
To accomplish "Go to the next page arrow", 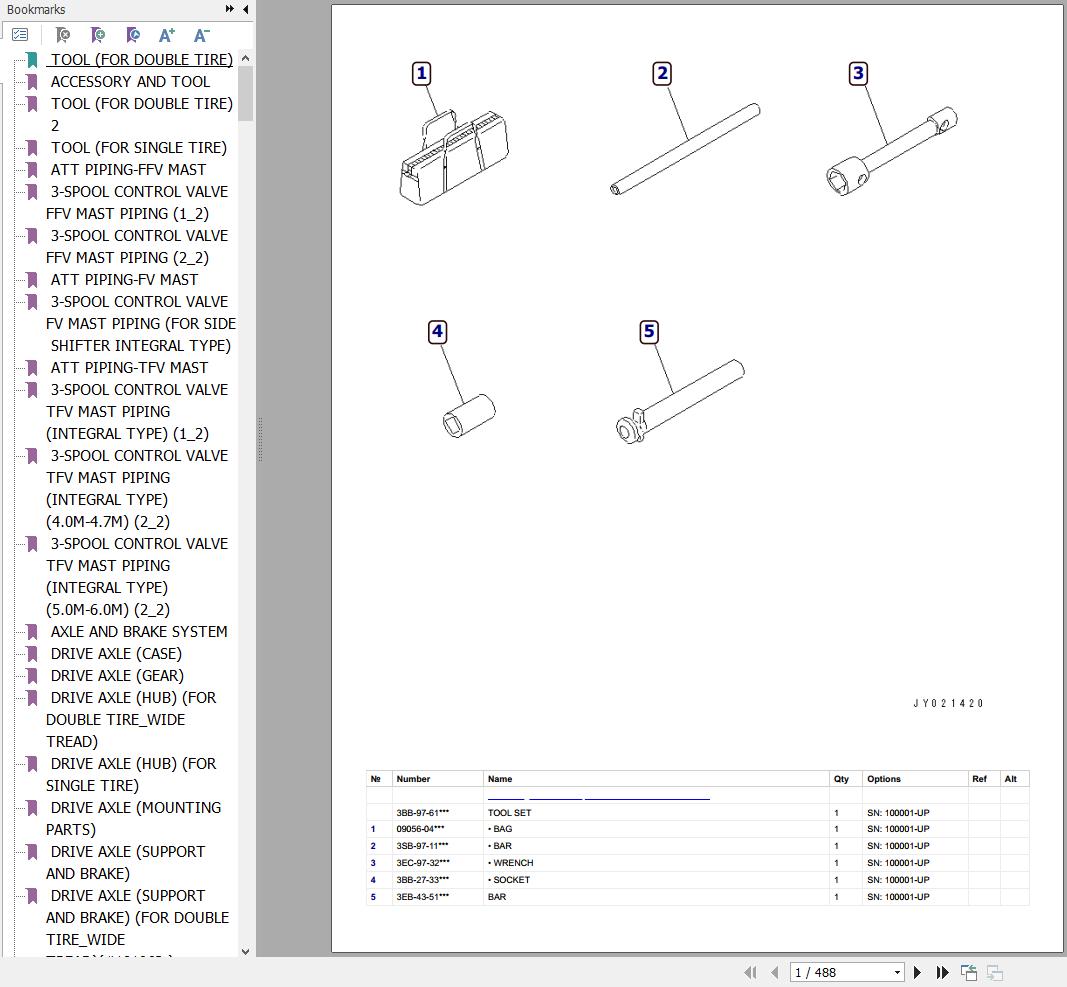I will coord(917,972).
